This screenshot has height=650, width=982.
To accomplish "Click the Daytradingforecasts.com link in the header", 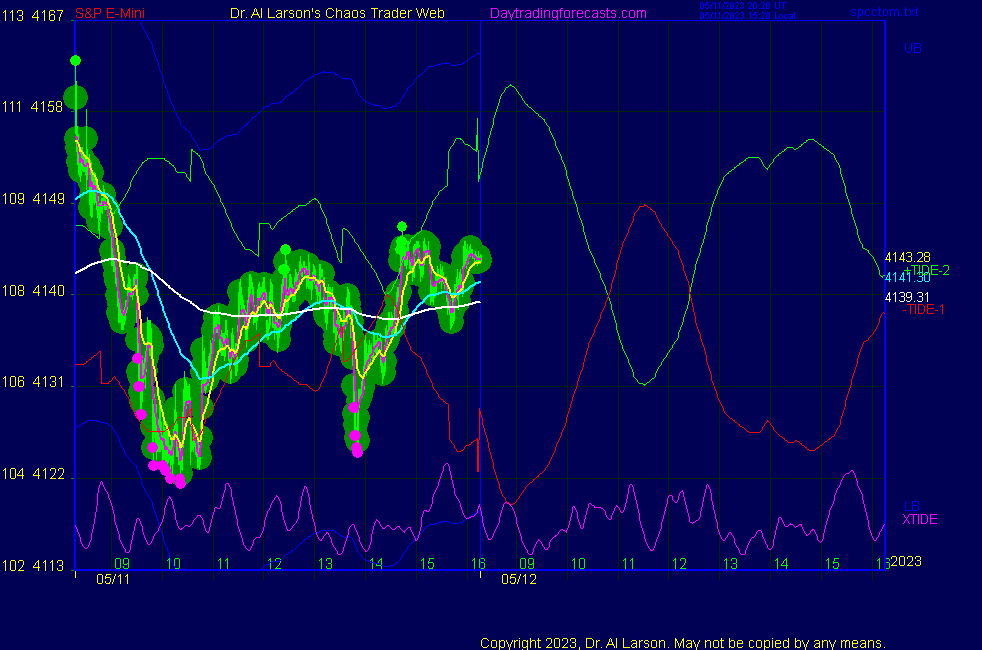I will click(567, 13).
